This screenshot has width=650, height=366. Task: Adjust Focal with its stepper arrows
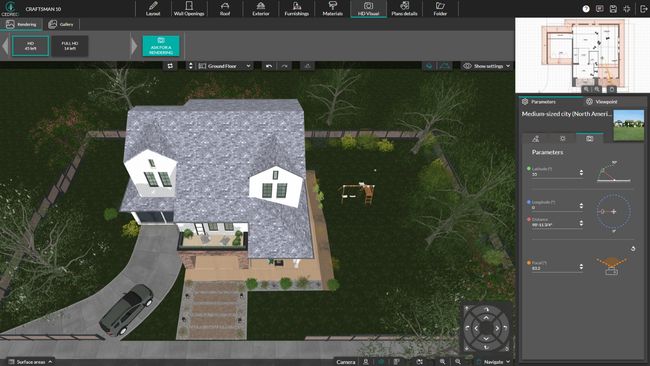pyautogui.click(x=581, y=267)
